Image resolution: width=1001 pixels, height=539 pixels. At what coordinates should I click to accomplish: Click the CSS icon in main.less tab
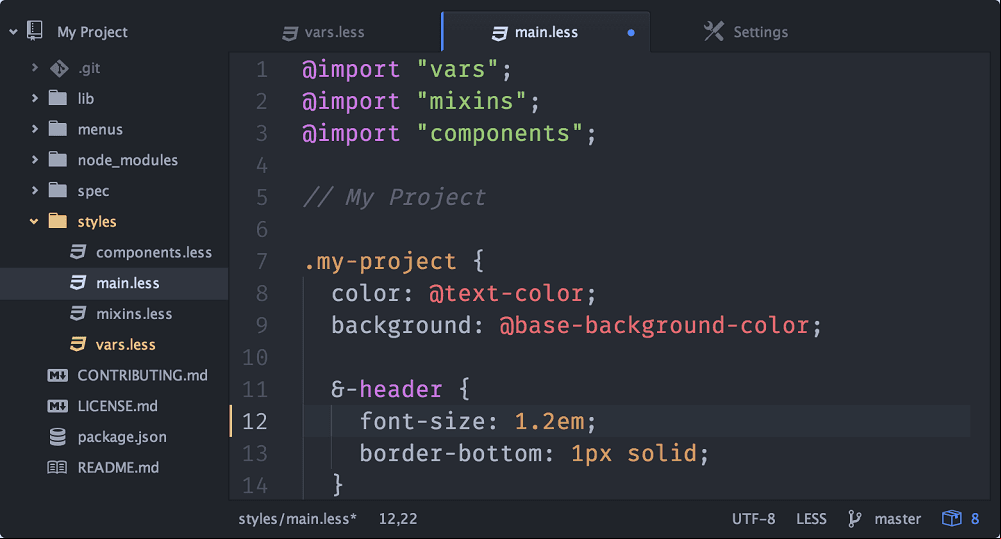(500, 33)
